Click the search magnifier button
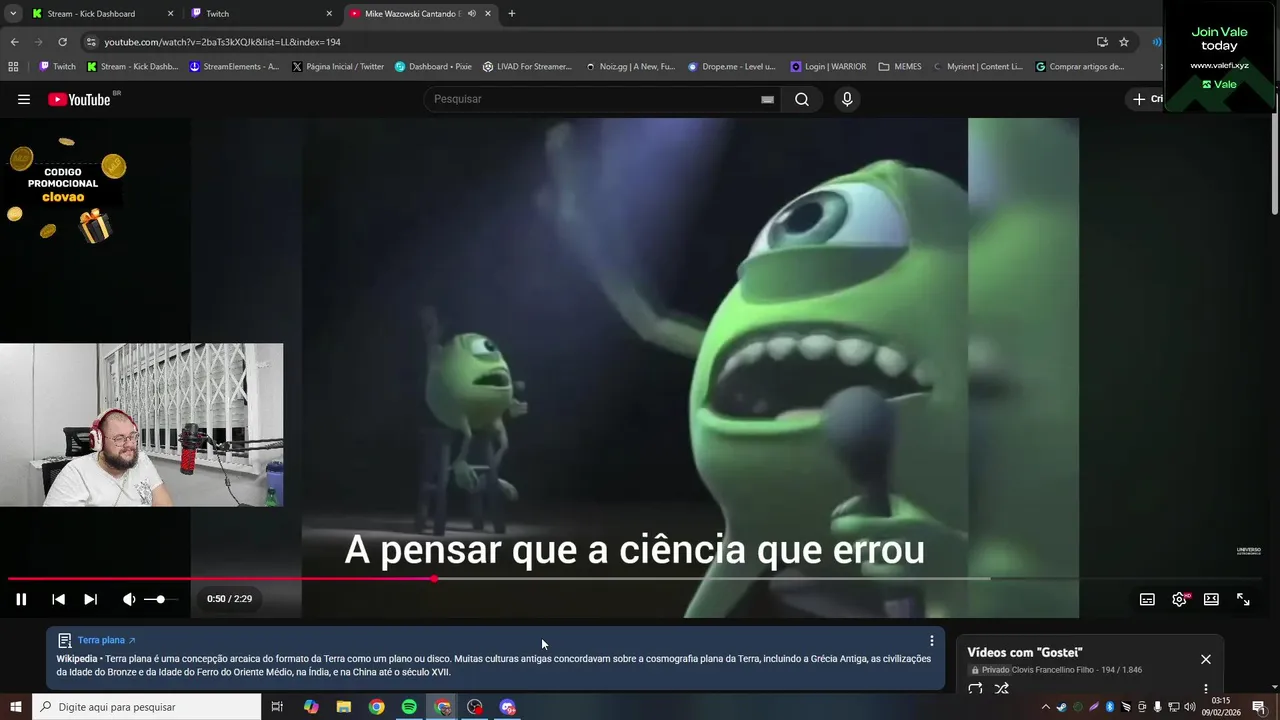1280x720 pixels. click(x=802, y=99)
